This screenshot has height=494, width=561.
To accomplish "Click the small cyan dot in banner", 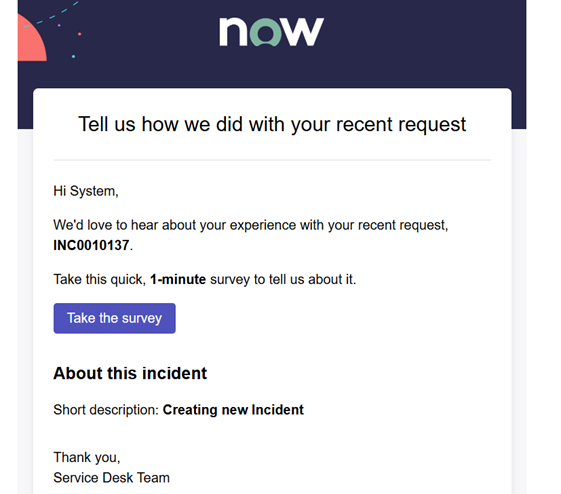I will pyautogui.click(x=73, y=57).
